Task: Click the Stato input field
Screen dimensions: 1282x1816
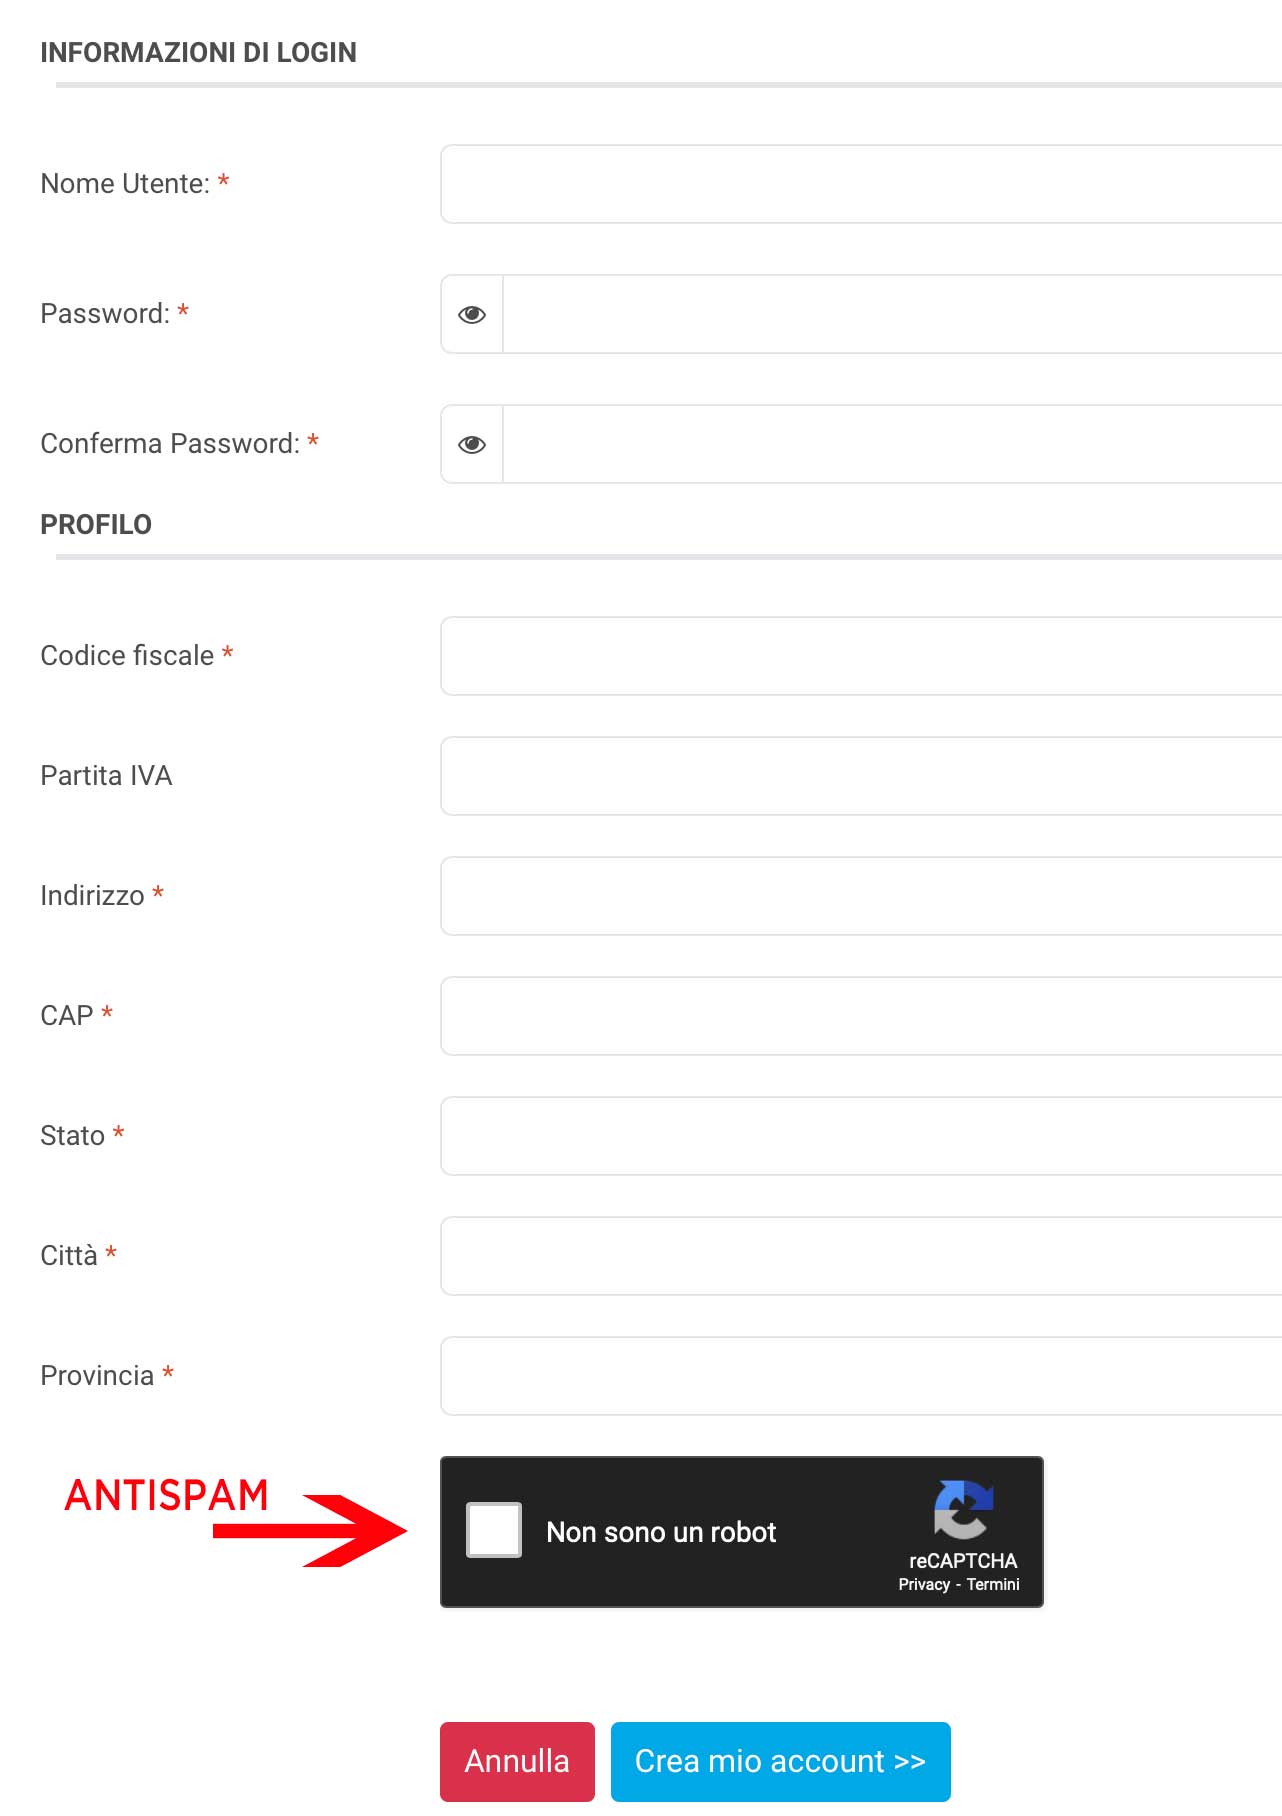Action: click(860, 1136)
